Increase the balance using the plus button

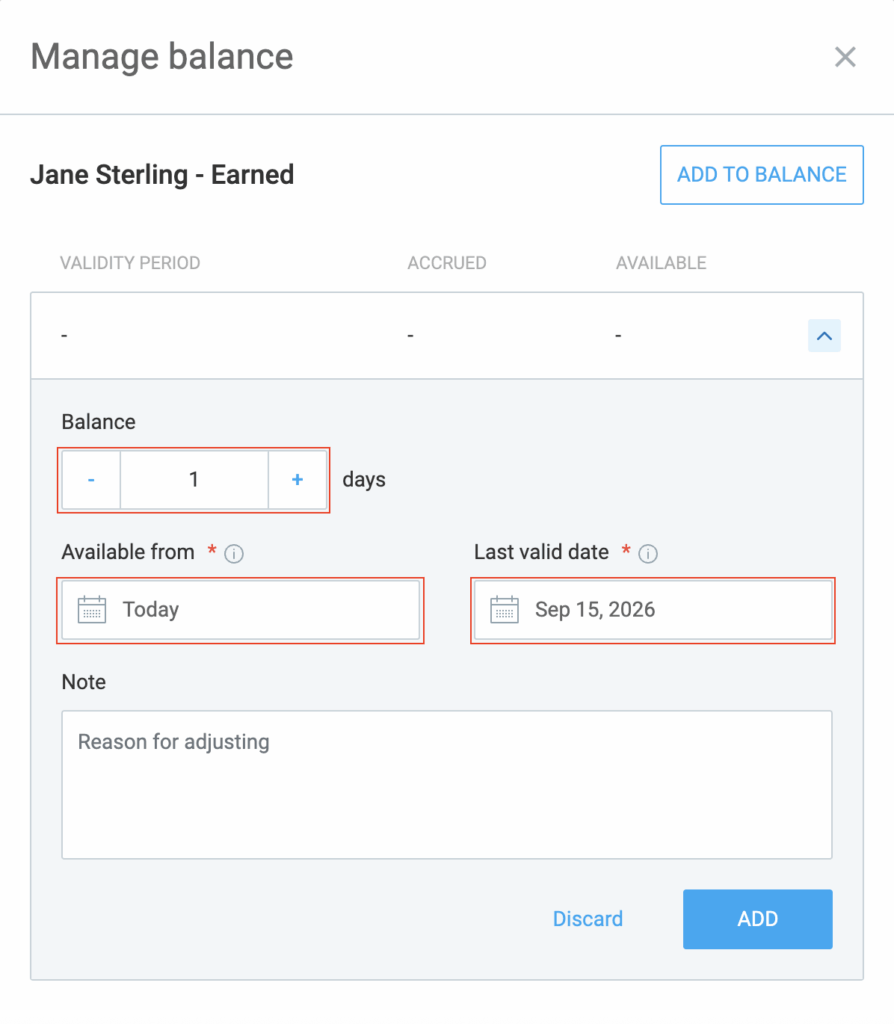[x=297, y=480]
